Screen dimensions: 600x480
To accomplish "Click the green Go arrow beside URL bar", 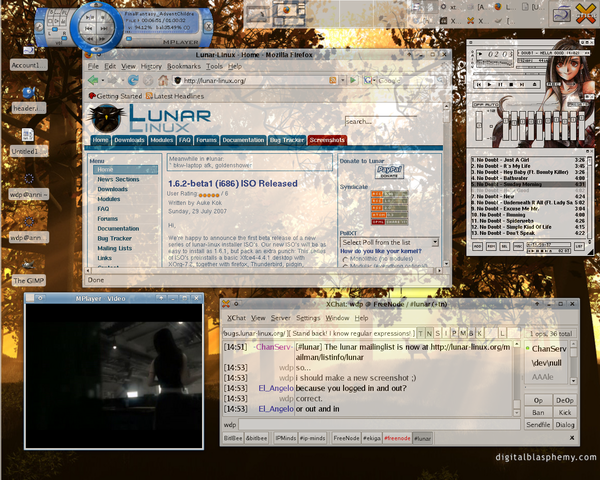I will (x=353, y=80).
